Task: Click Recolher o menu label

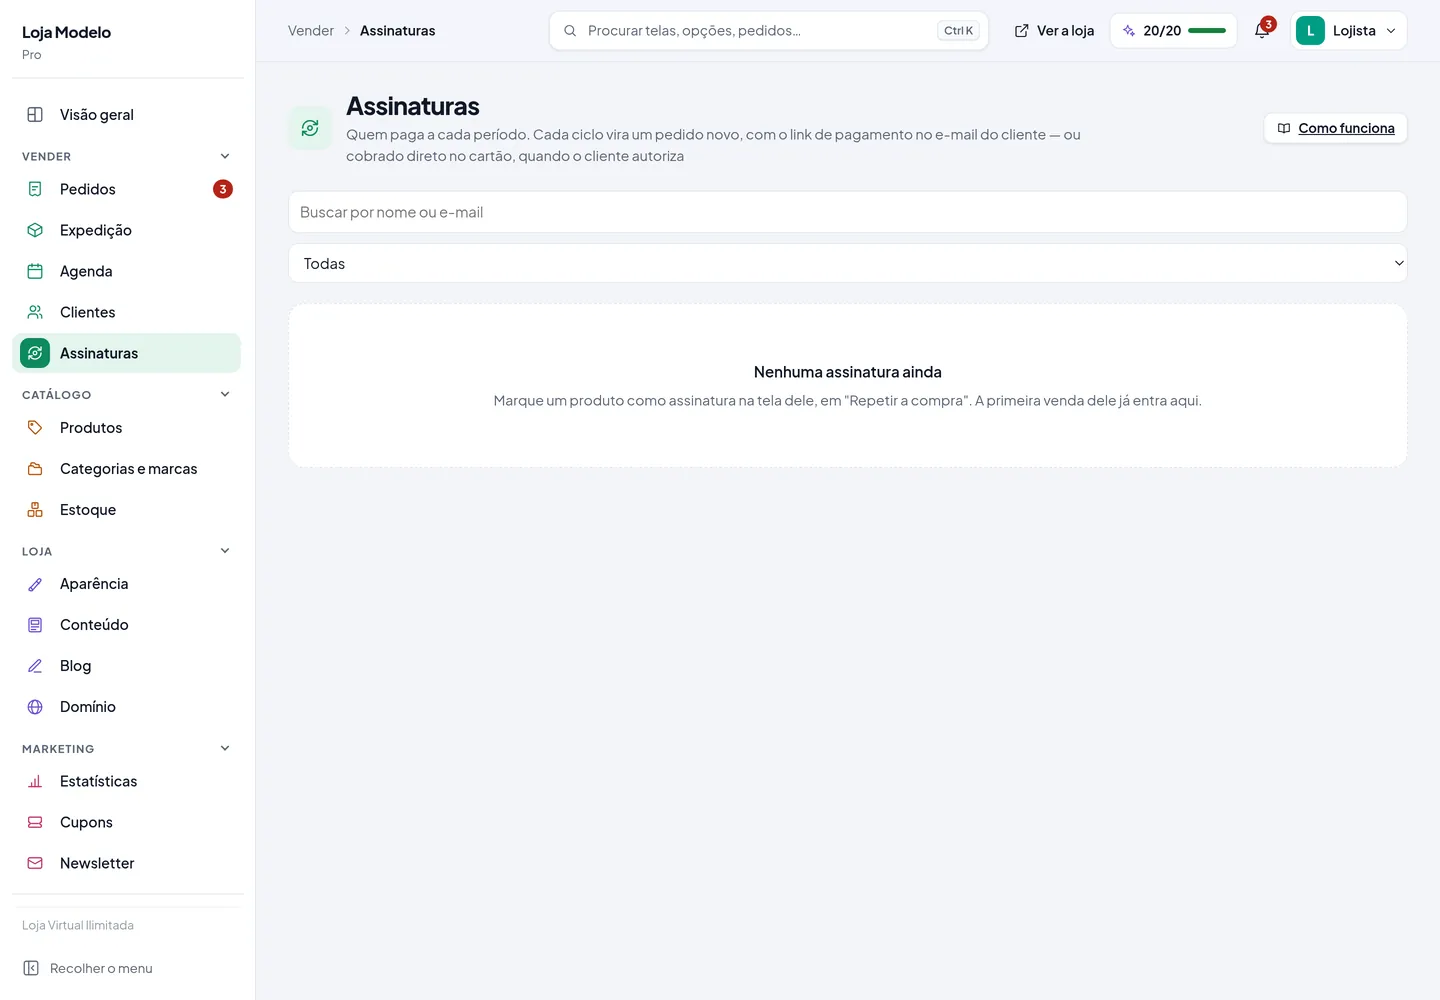Action: 101,968
